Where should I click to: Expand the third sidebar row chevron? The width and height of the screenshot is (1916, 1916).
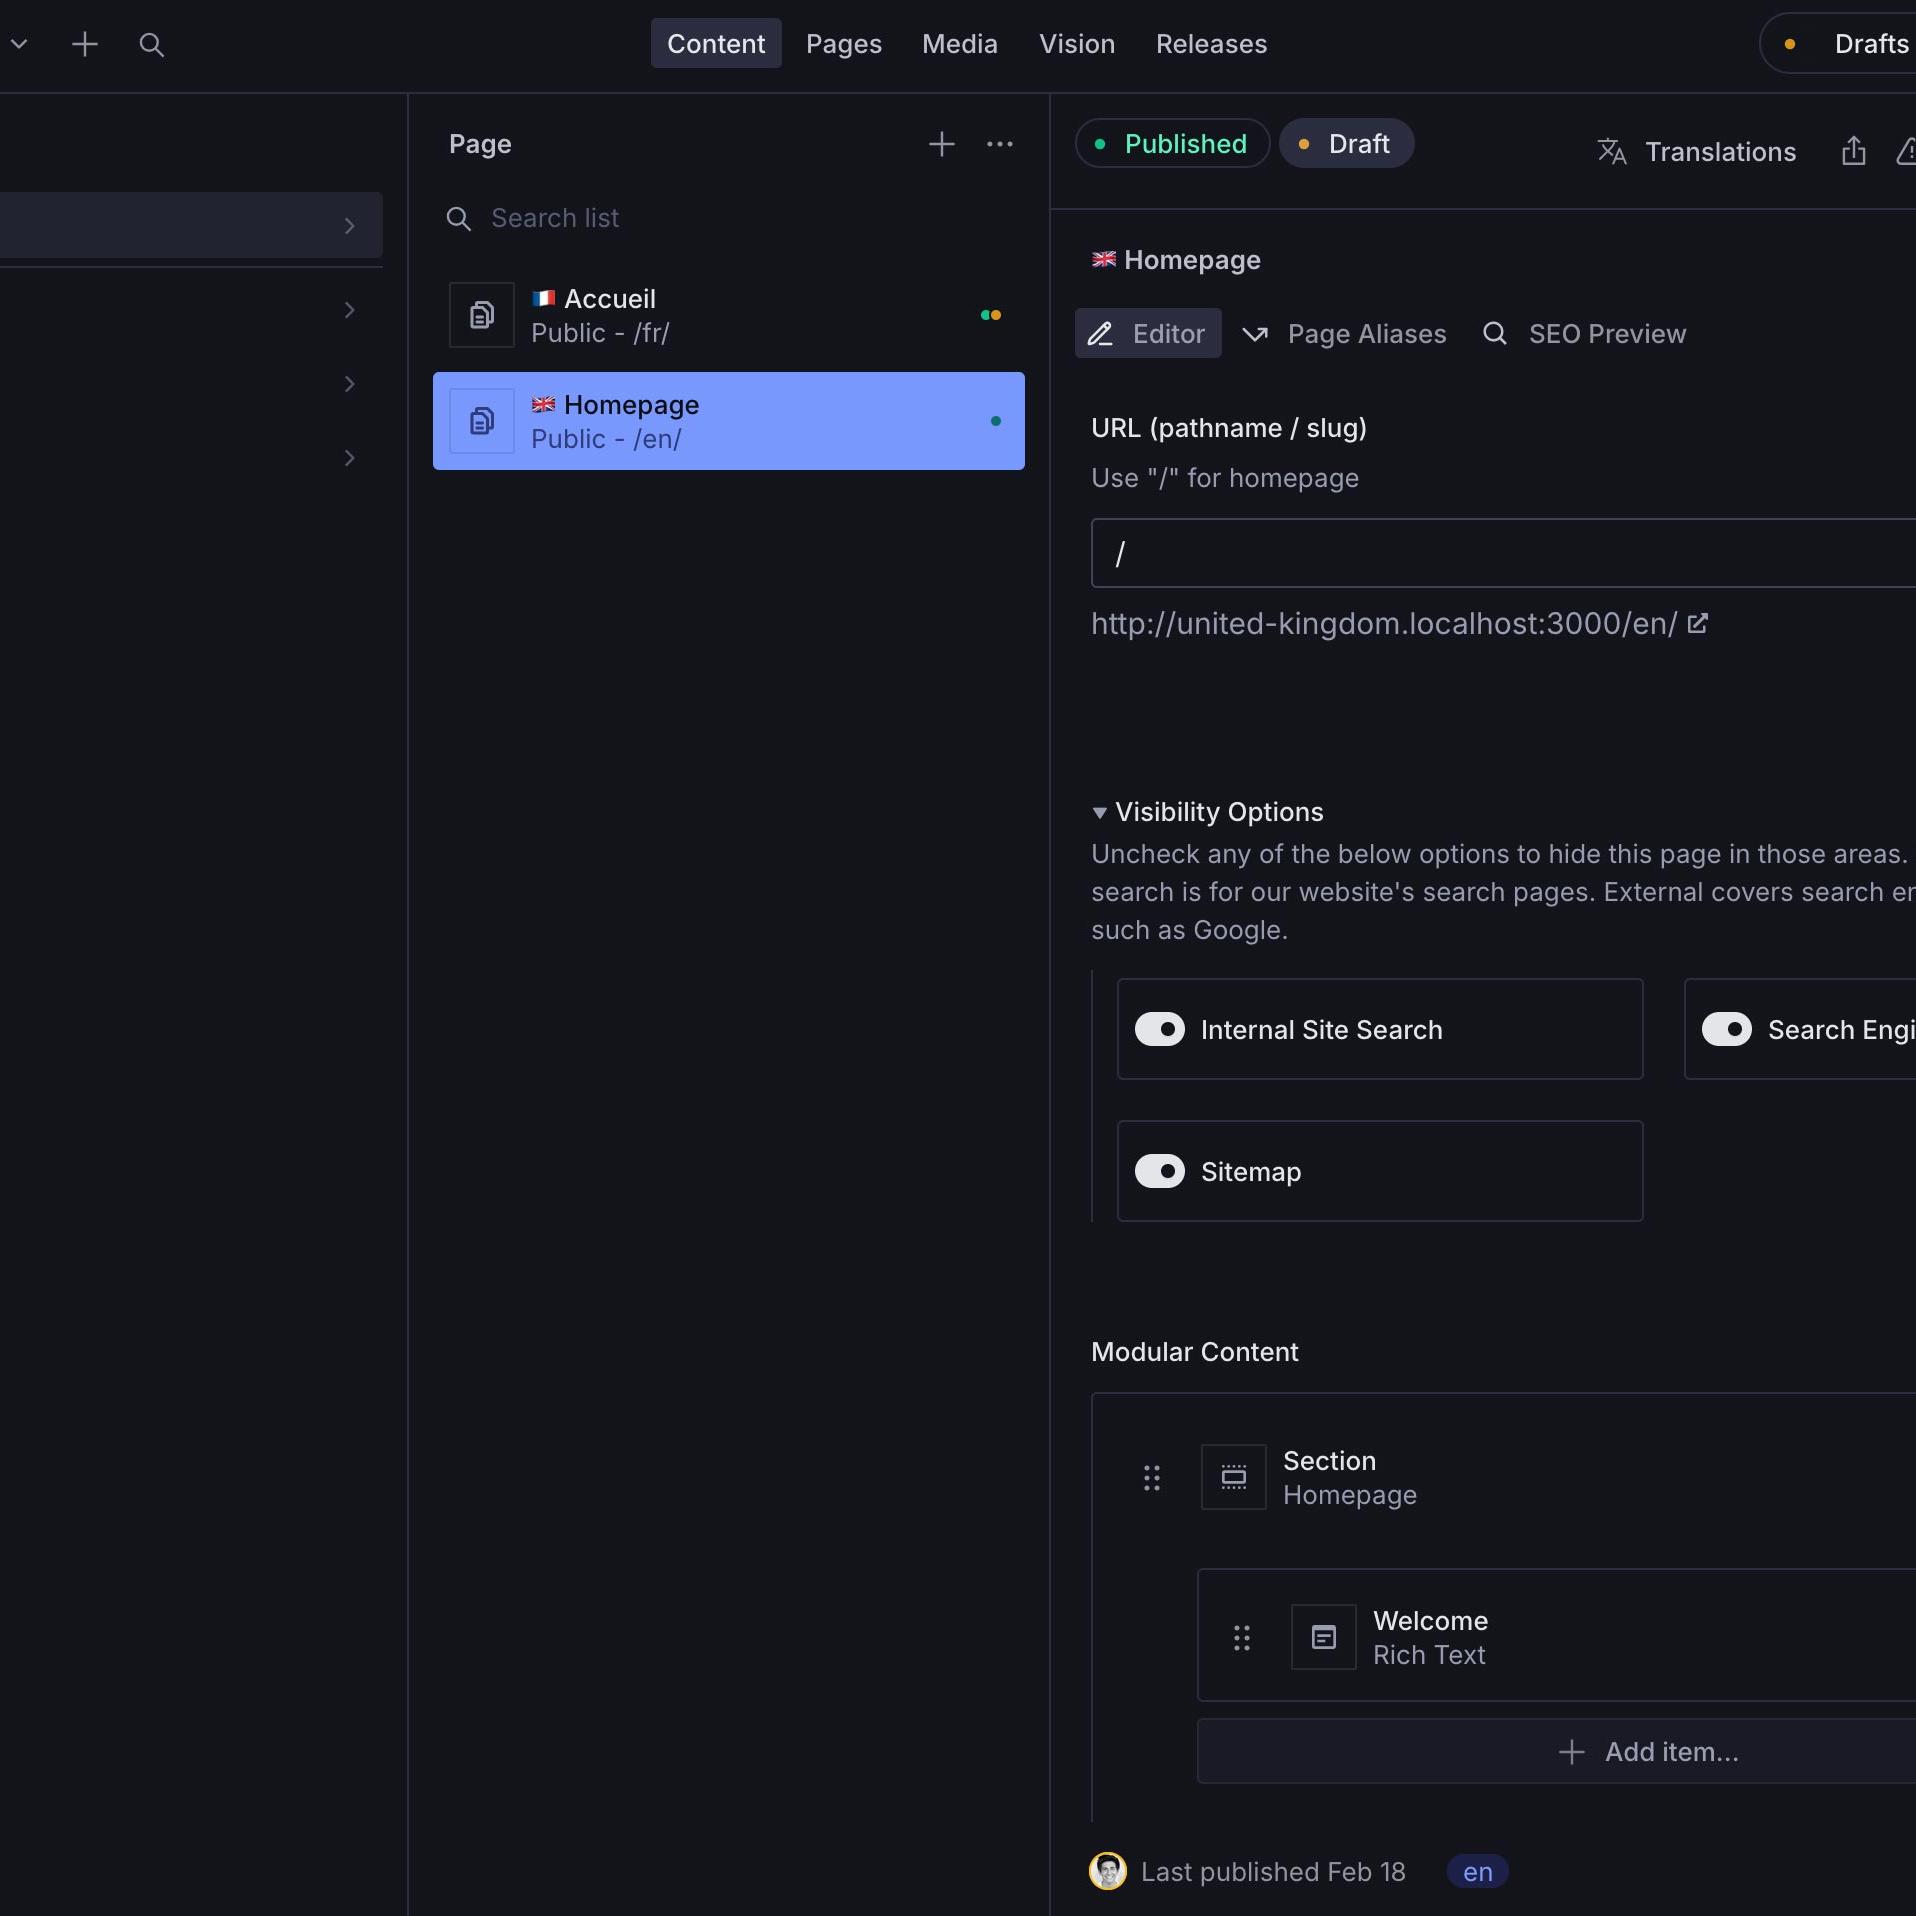coord(349,384)
